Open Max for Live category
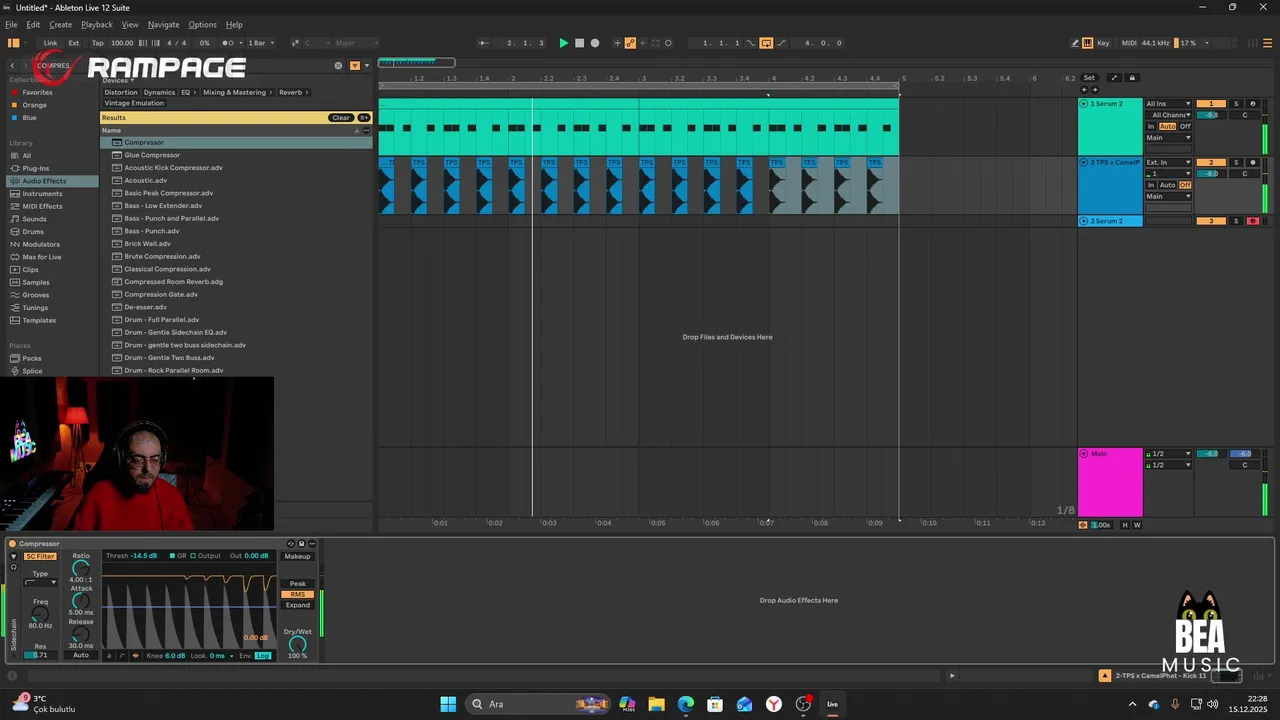 pos(41,257)
